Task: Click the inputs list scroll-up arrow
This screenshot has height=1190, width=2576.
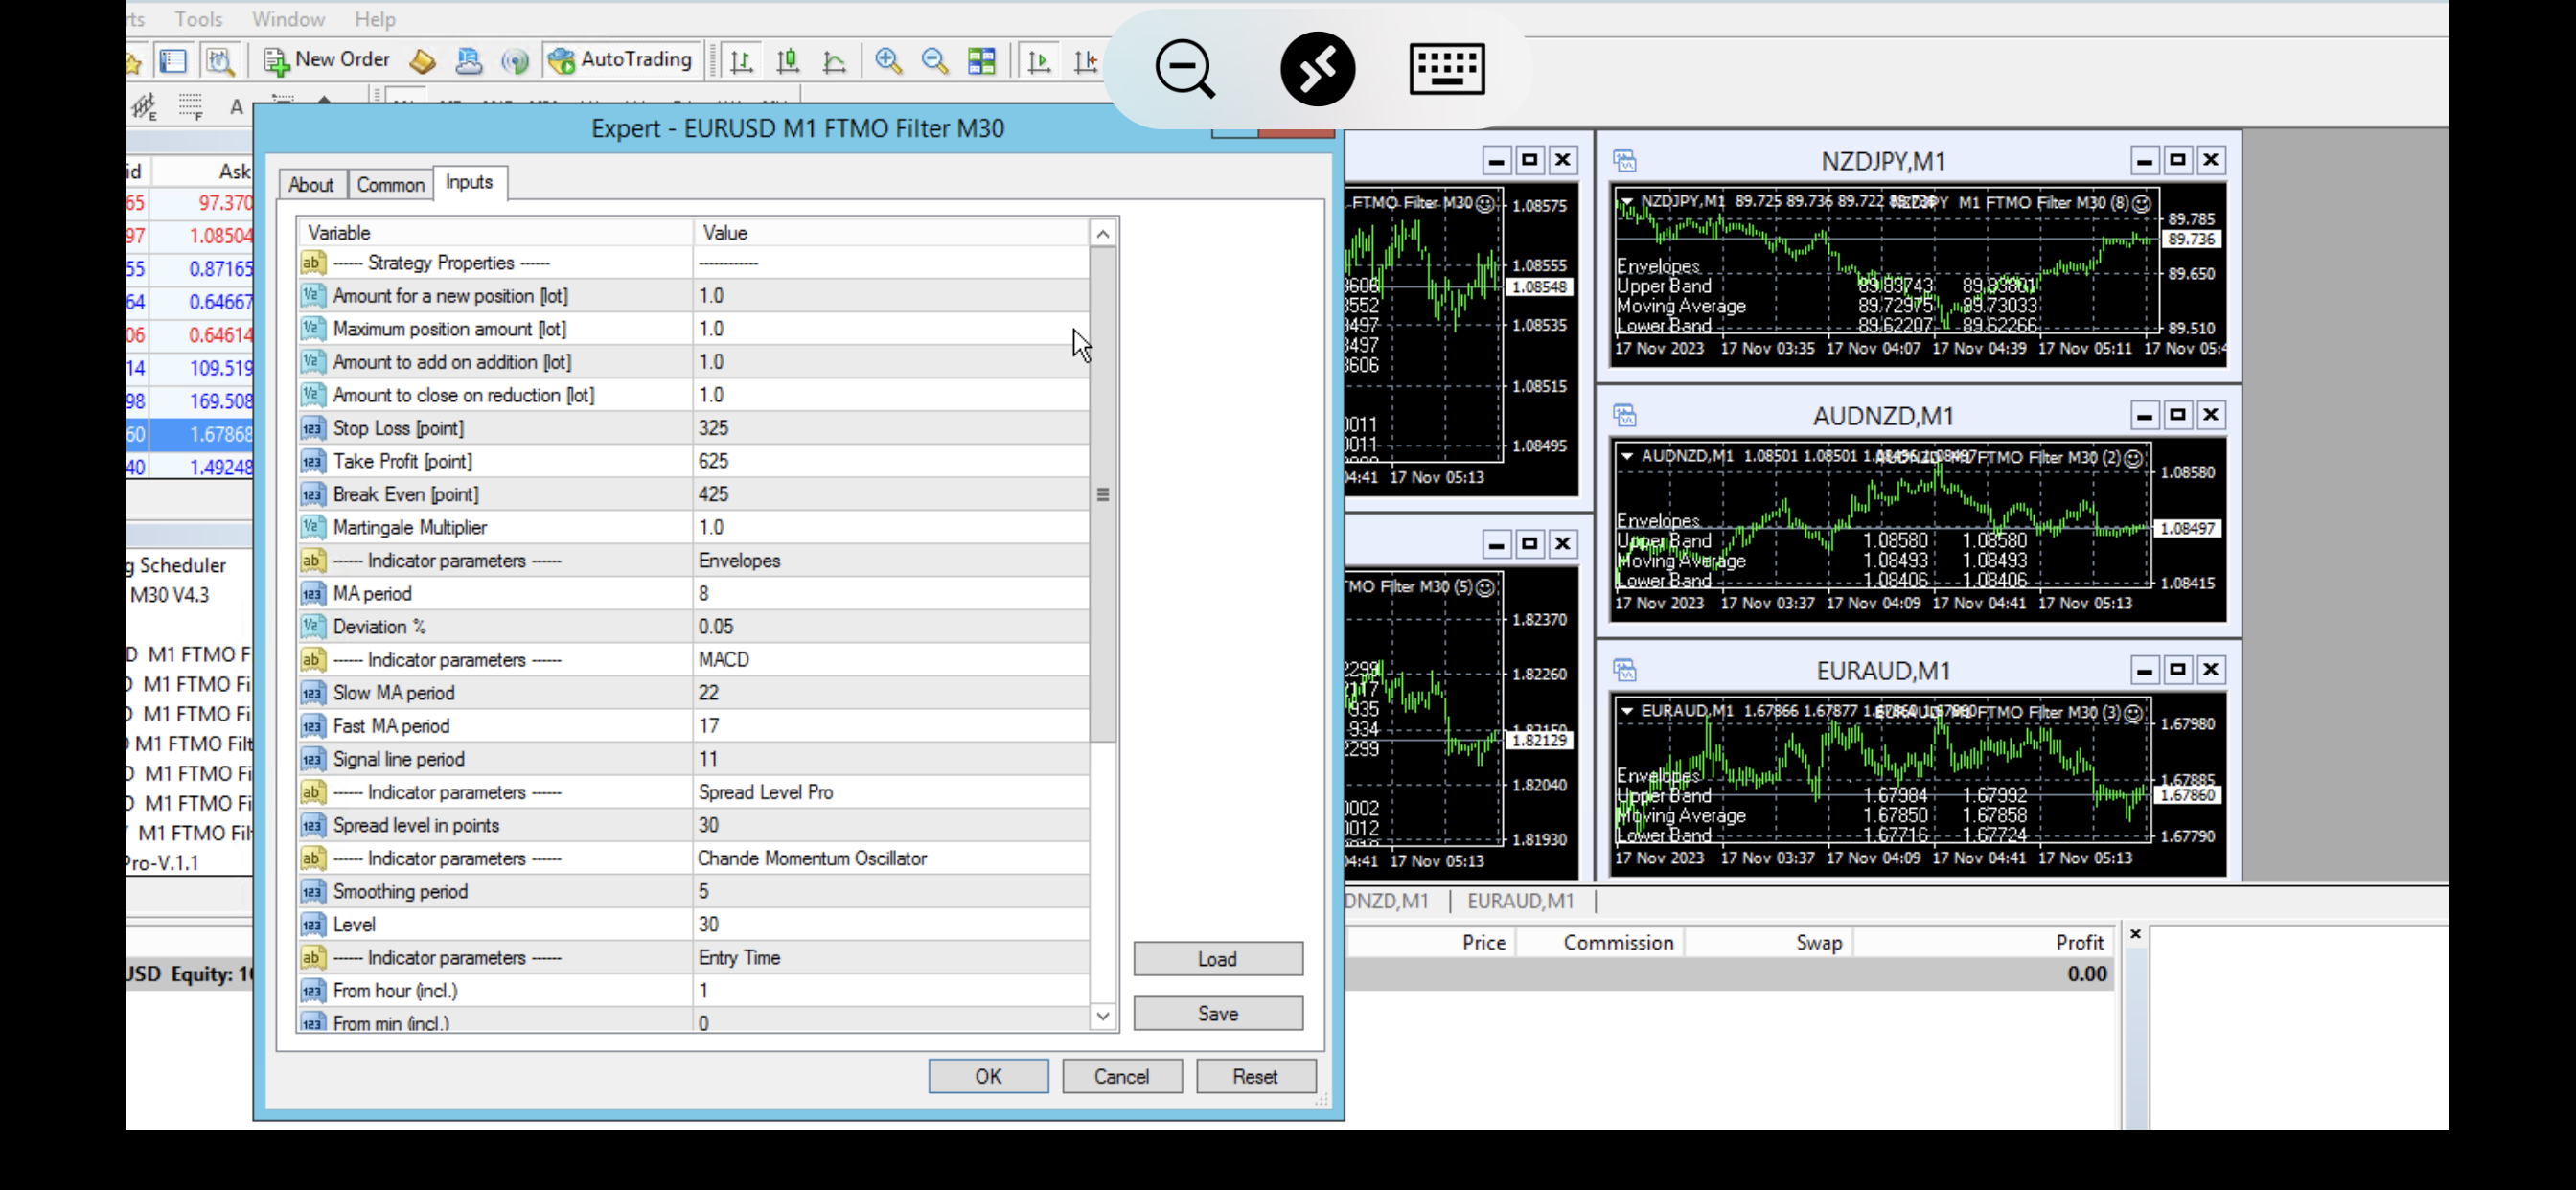Action: tap(1103, 234)
